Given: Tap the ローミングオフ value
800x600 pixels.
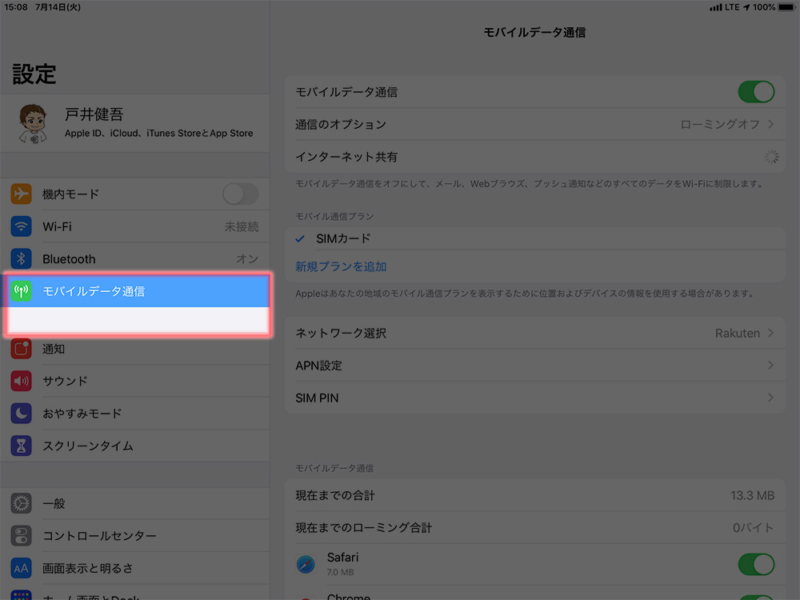Looking at the screenshot, I should pyautogui.click(x=719, y=124).
